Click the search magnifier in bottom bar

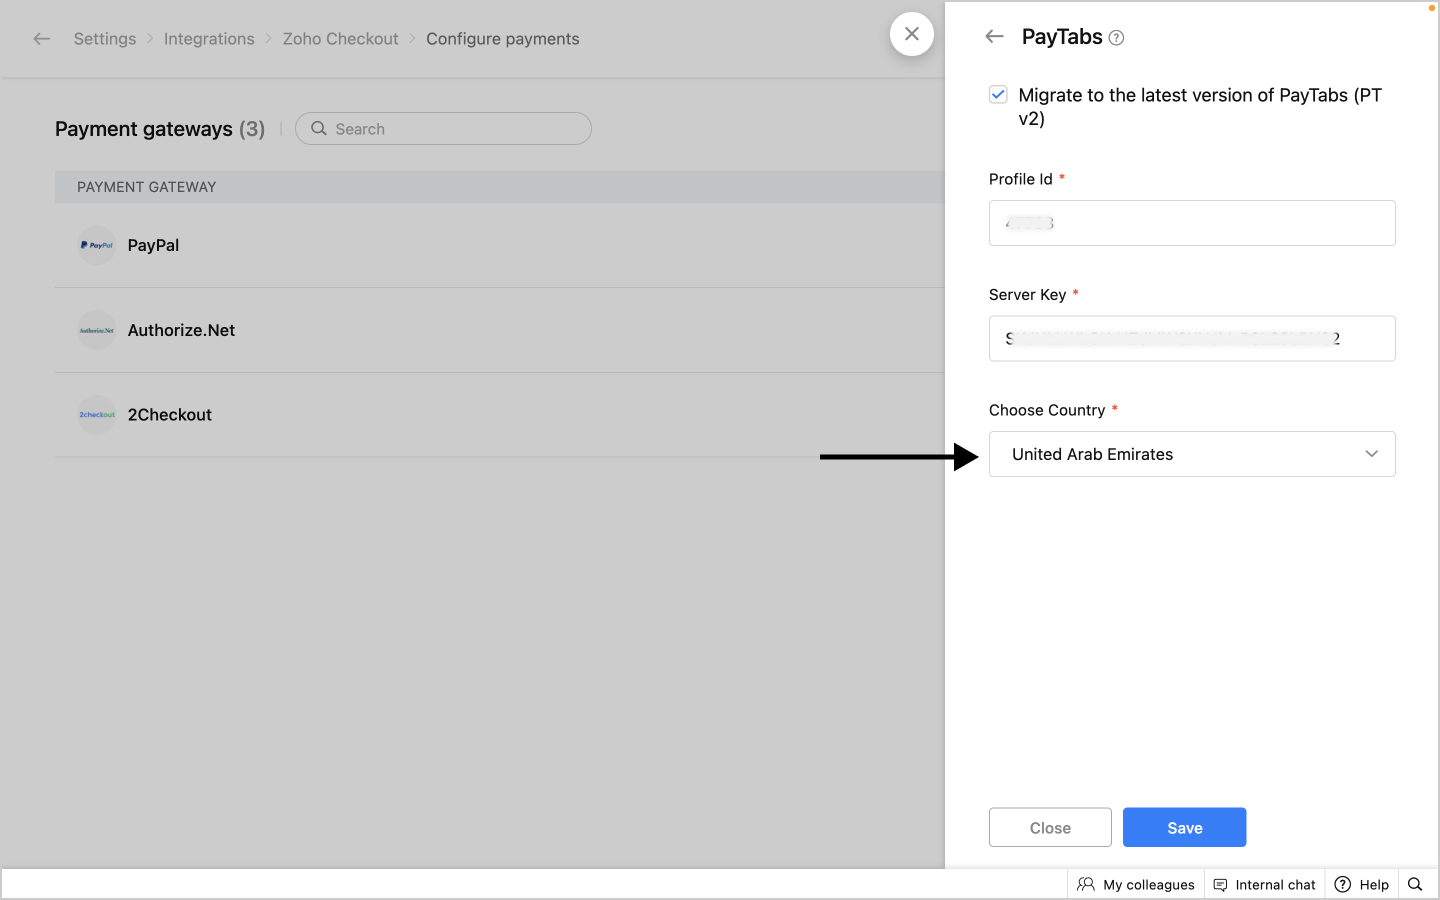click(x=1415, y=884)
